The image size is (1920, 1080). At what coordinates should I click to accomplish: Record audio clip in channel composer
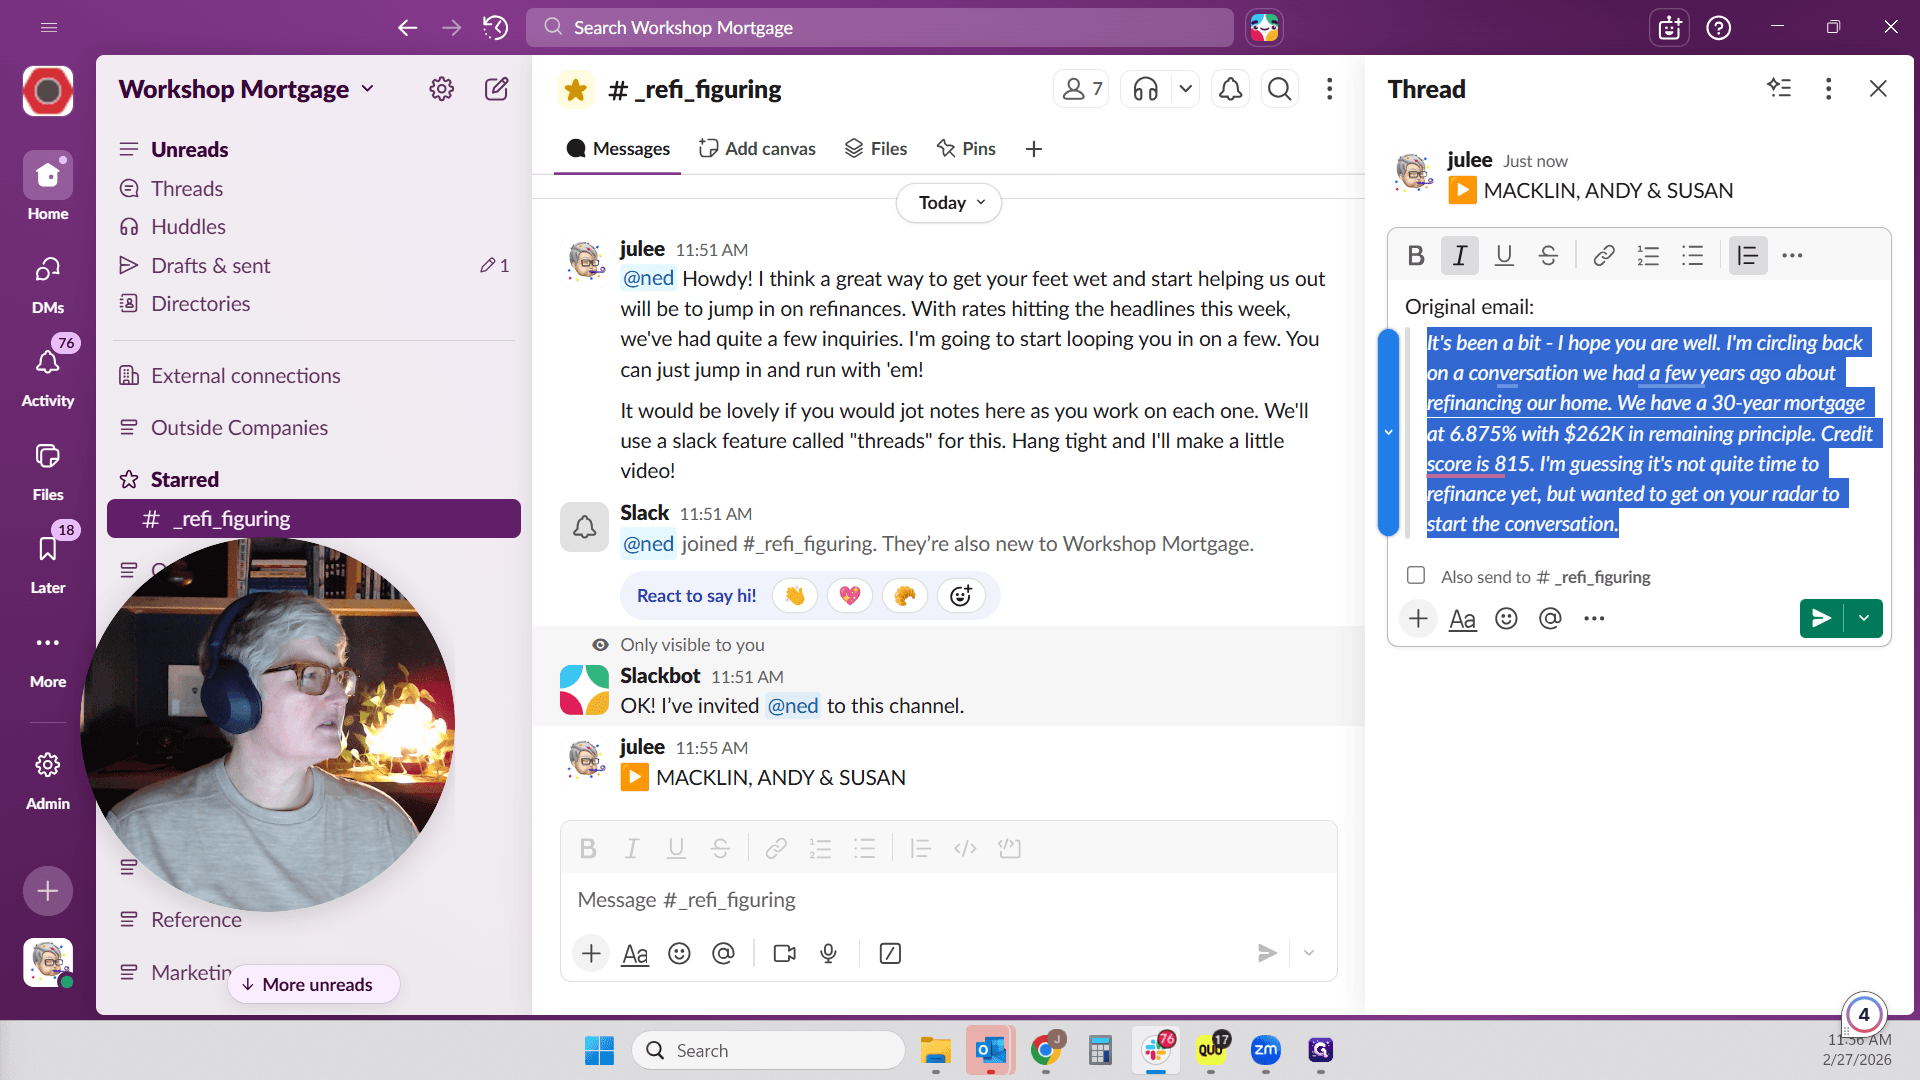point(829,954)
